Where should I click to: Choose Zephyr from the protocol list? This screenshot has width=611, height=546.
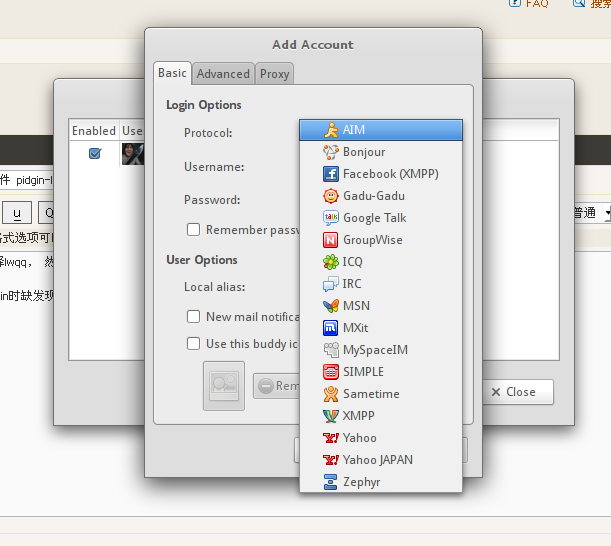(x=381, y=482)
